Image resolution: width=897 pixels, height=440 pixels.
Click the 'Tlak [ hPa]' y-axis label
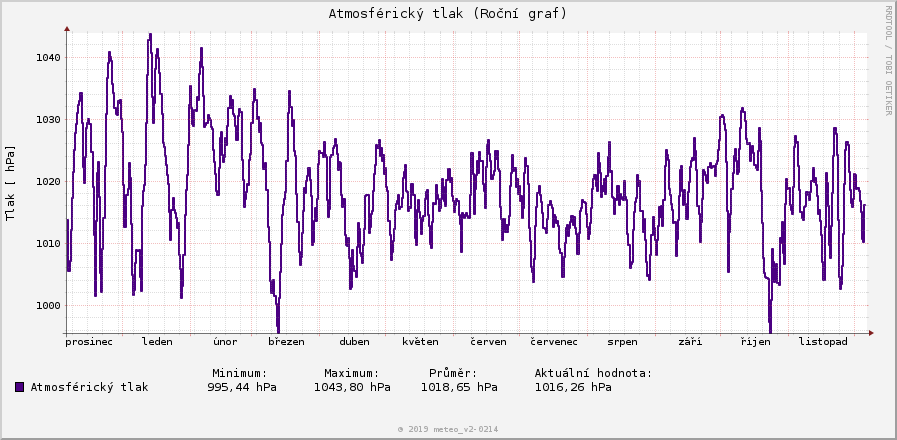(x=11, y=183)
